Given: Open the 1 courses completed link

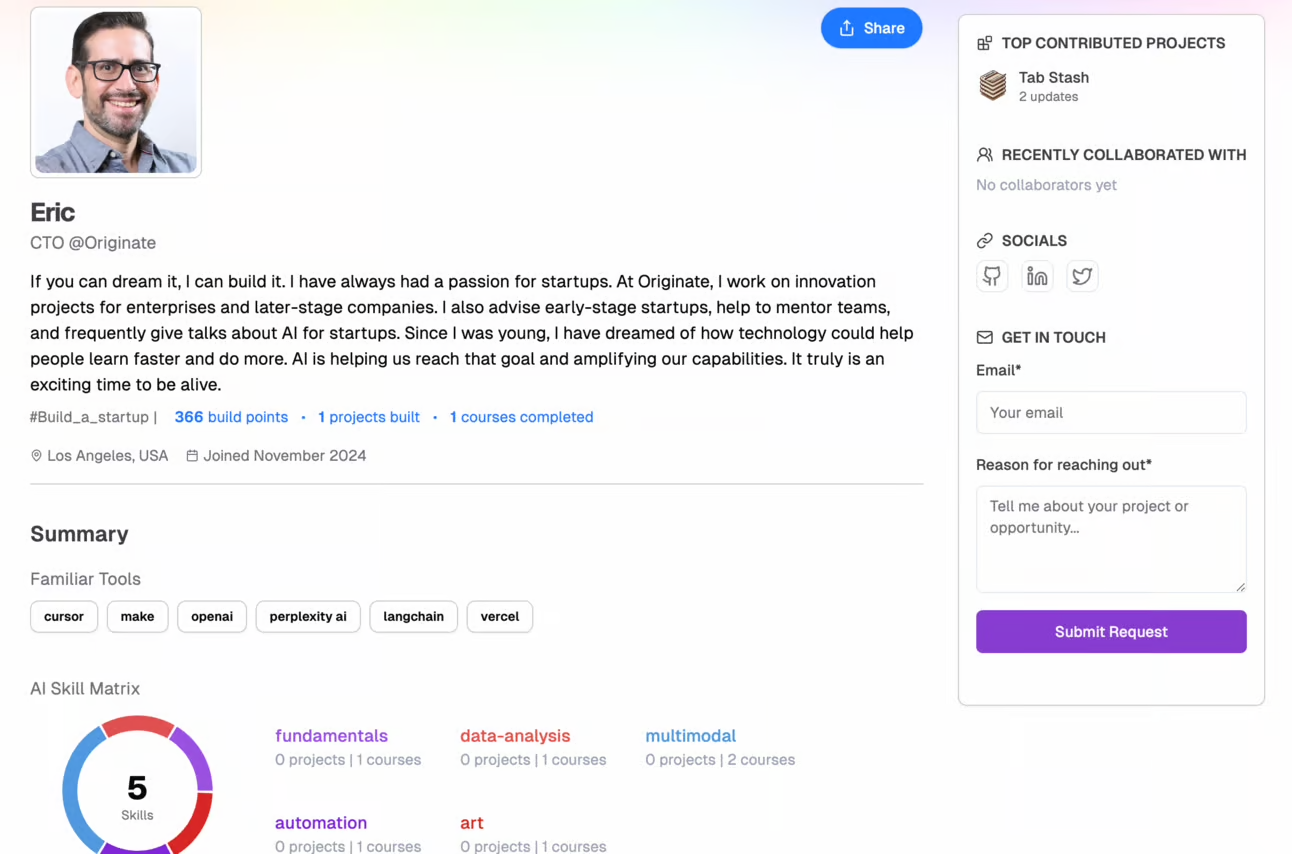Looking at the screenshot, I should (521, 417).
